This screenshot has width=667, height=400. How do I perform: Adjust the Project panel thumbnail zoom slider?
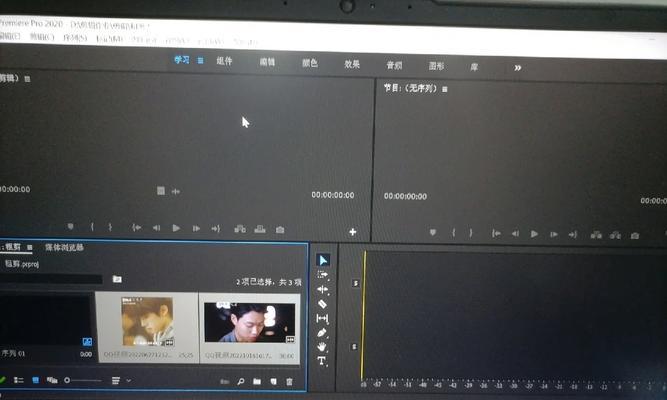tap(83, 380)
